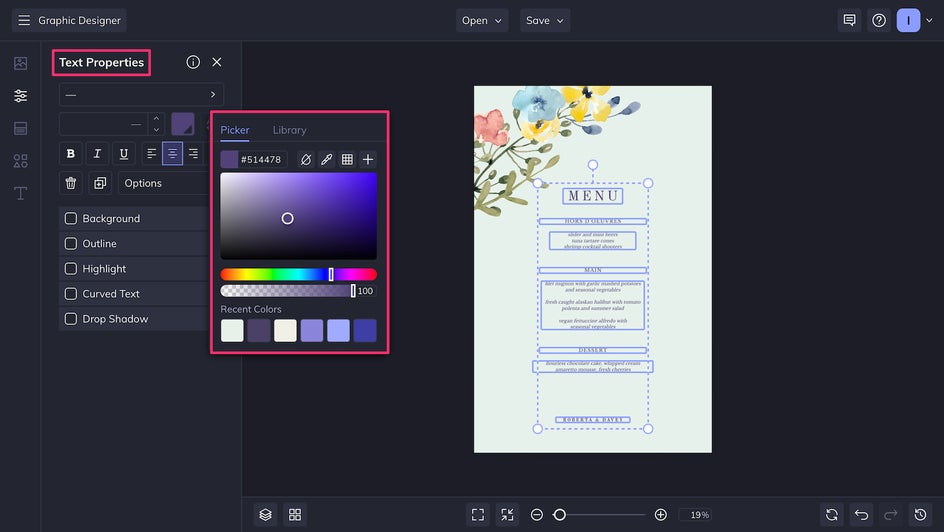Viewport: 944px width, 532px height.
Task: Select the dark purple recent color
Action: click(259, 330)
